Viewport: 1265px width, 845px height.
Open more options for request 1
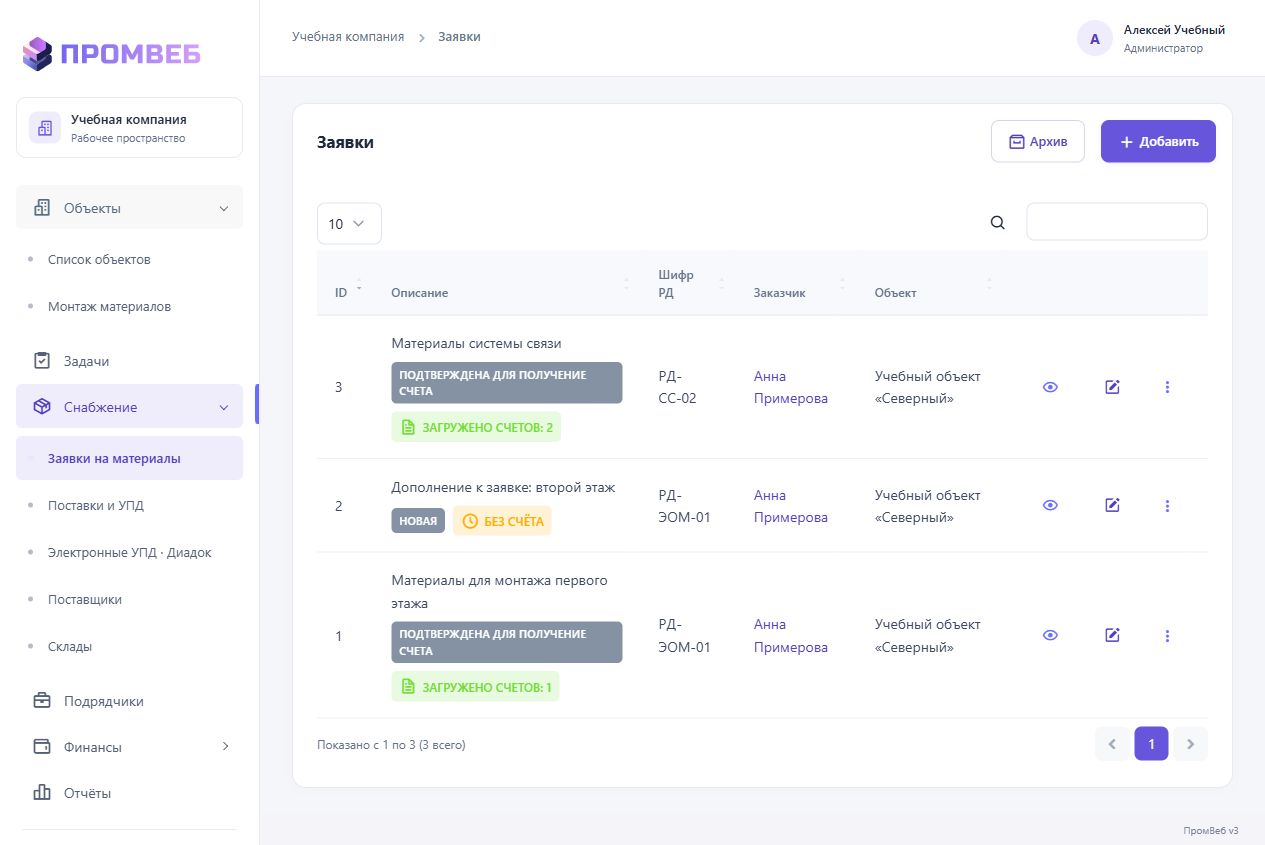point(1167,635)
